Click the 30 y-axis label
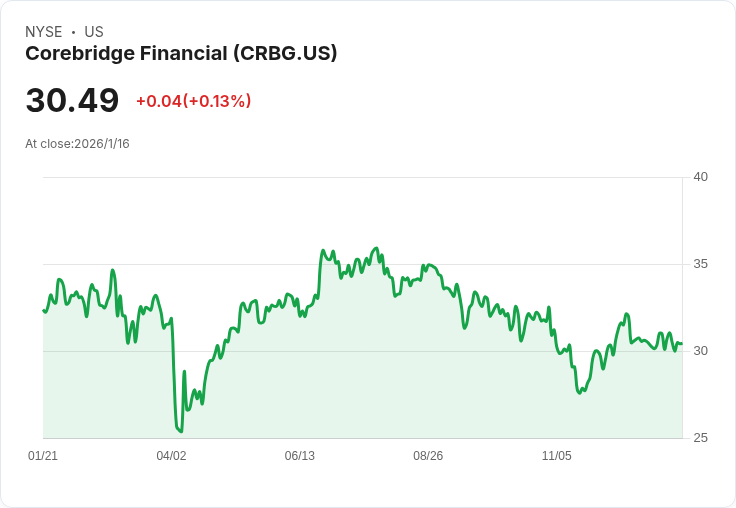The image size is (736, 508). 700,351
